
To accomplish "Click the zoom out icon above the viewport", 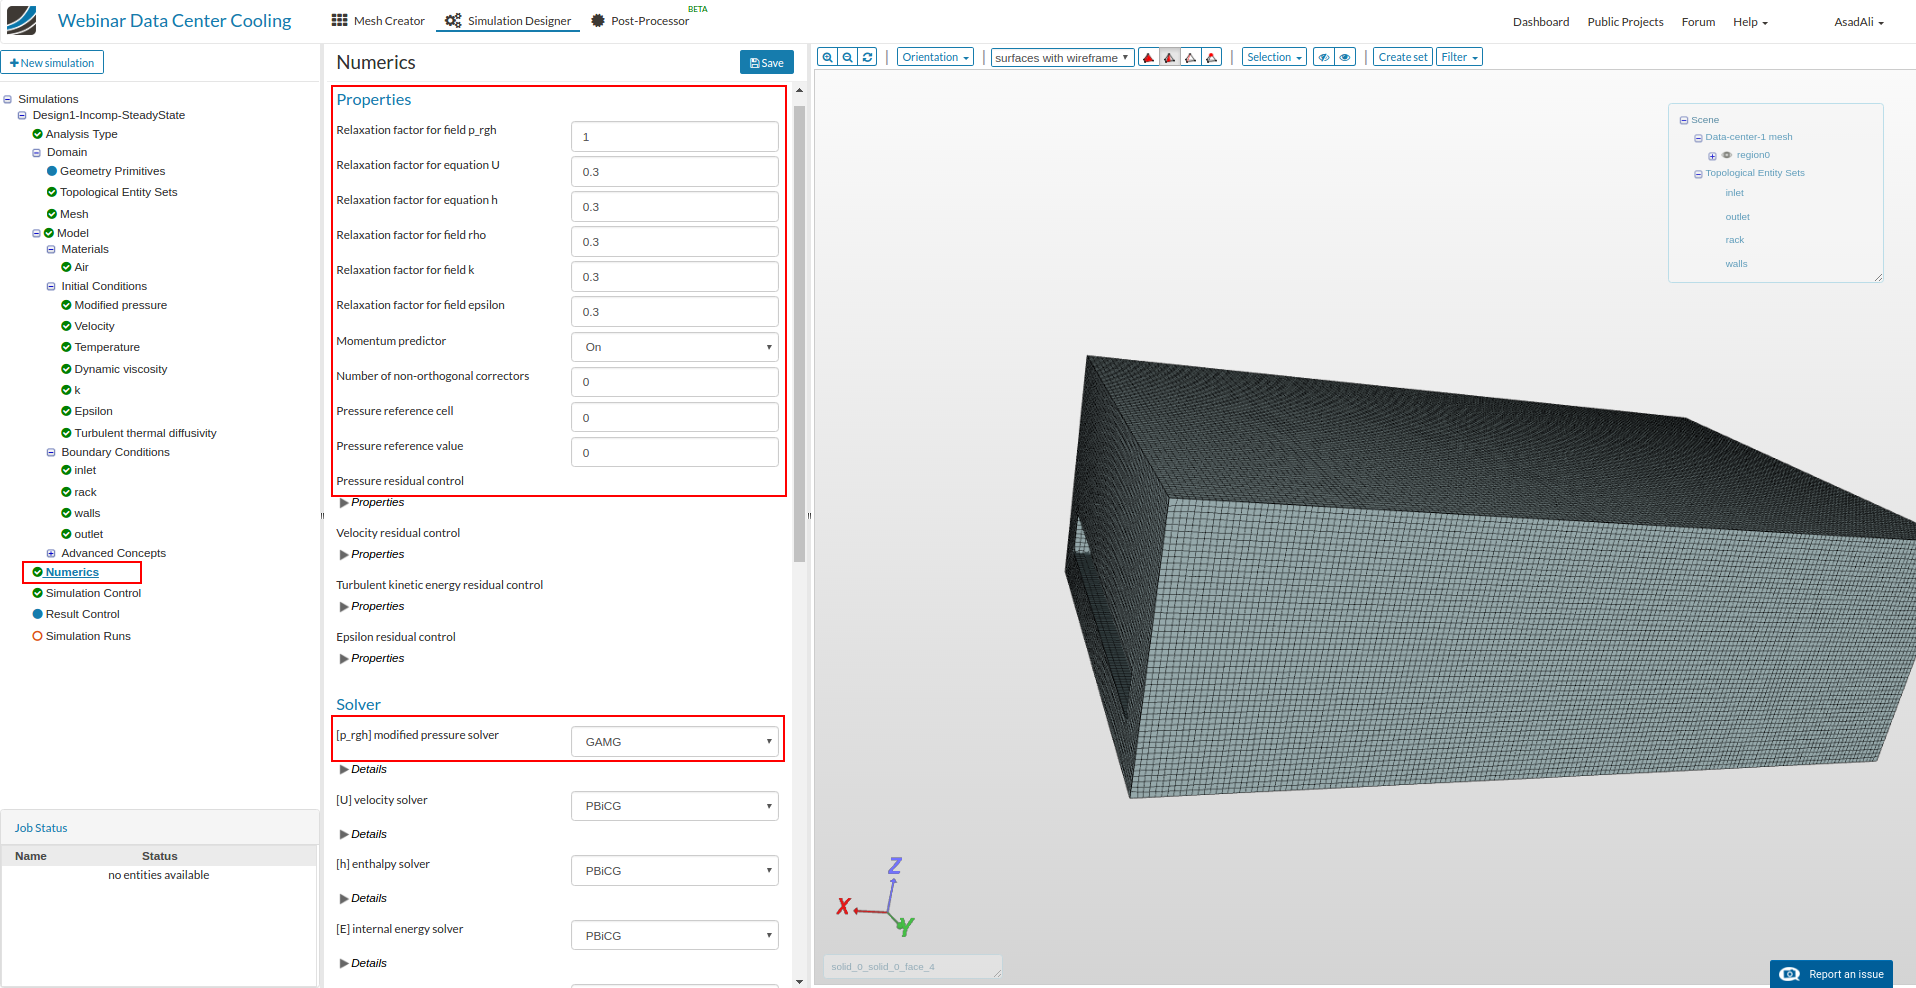I will click(846, 57).
